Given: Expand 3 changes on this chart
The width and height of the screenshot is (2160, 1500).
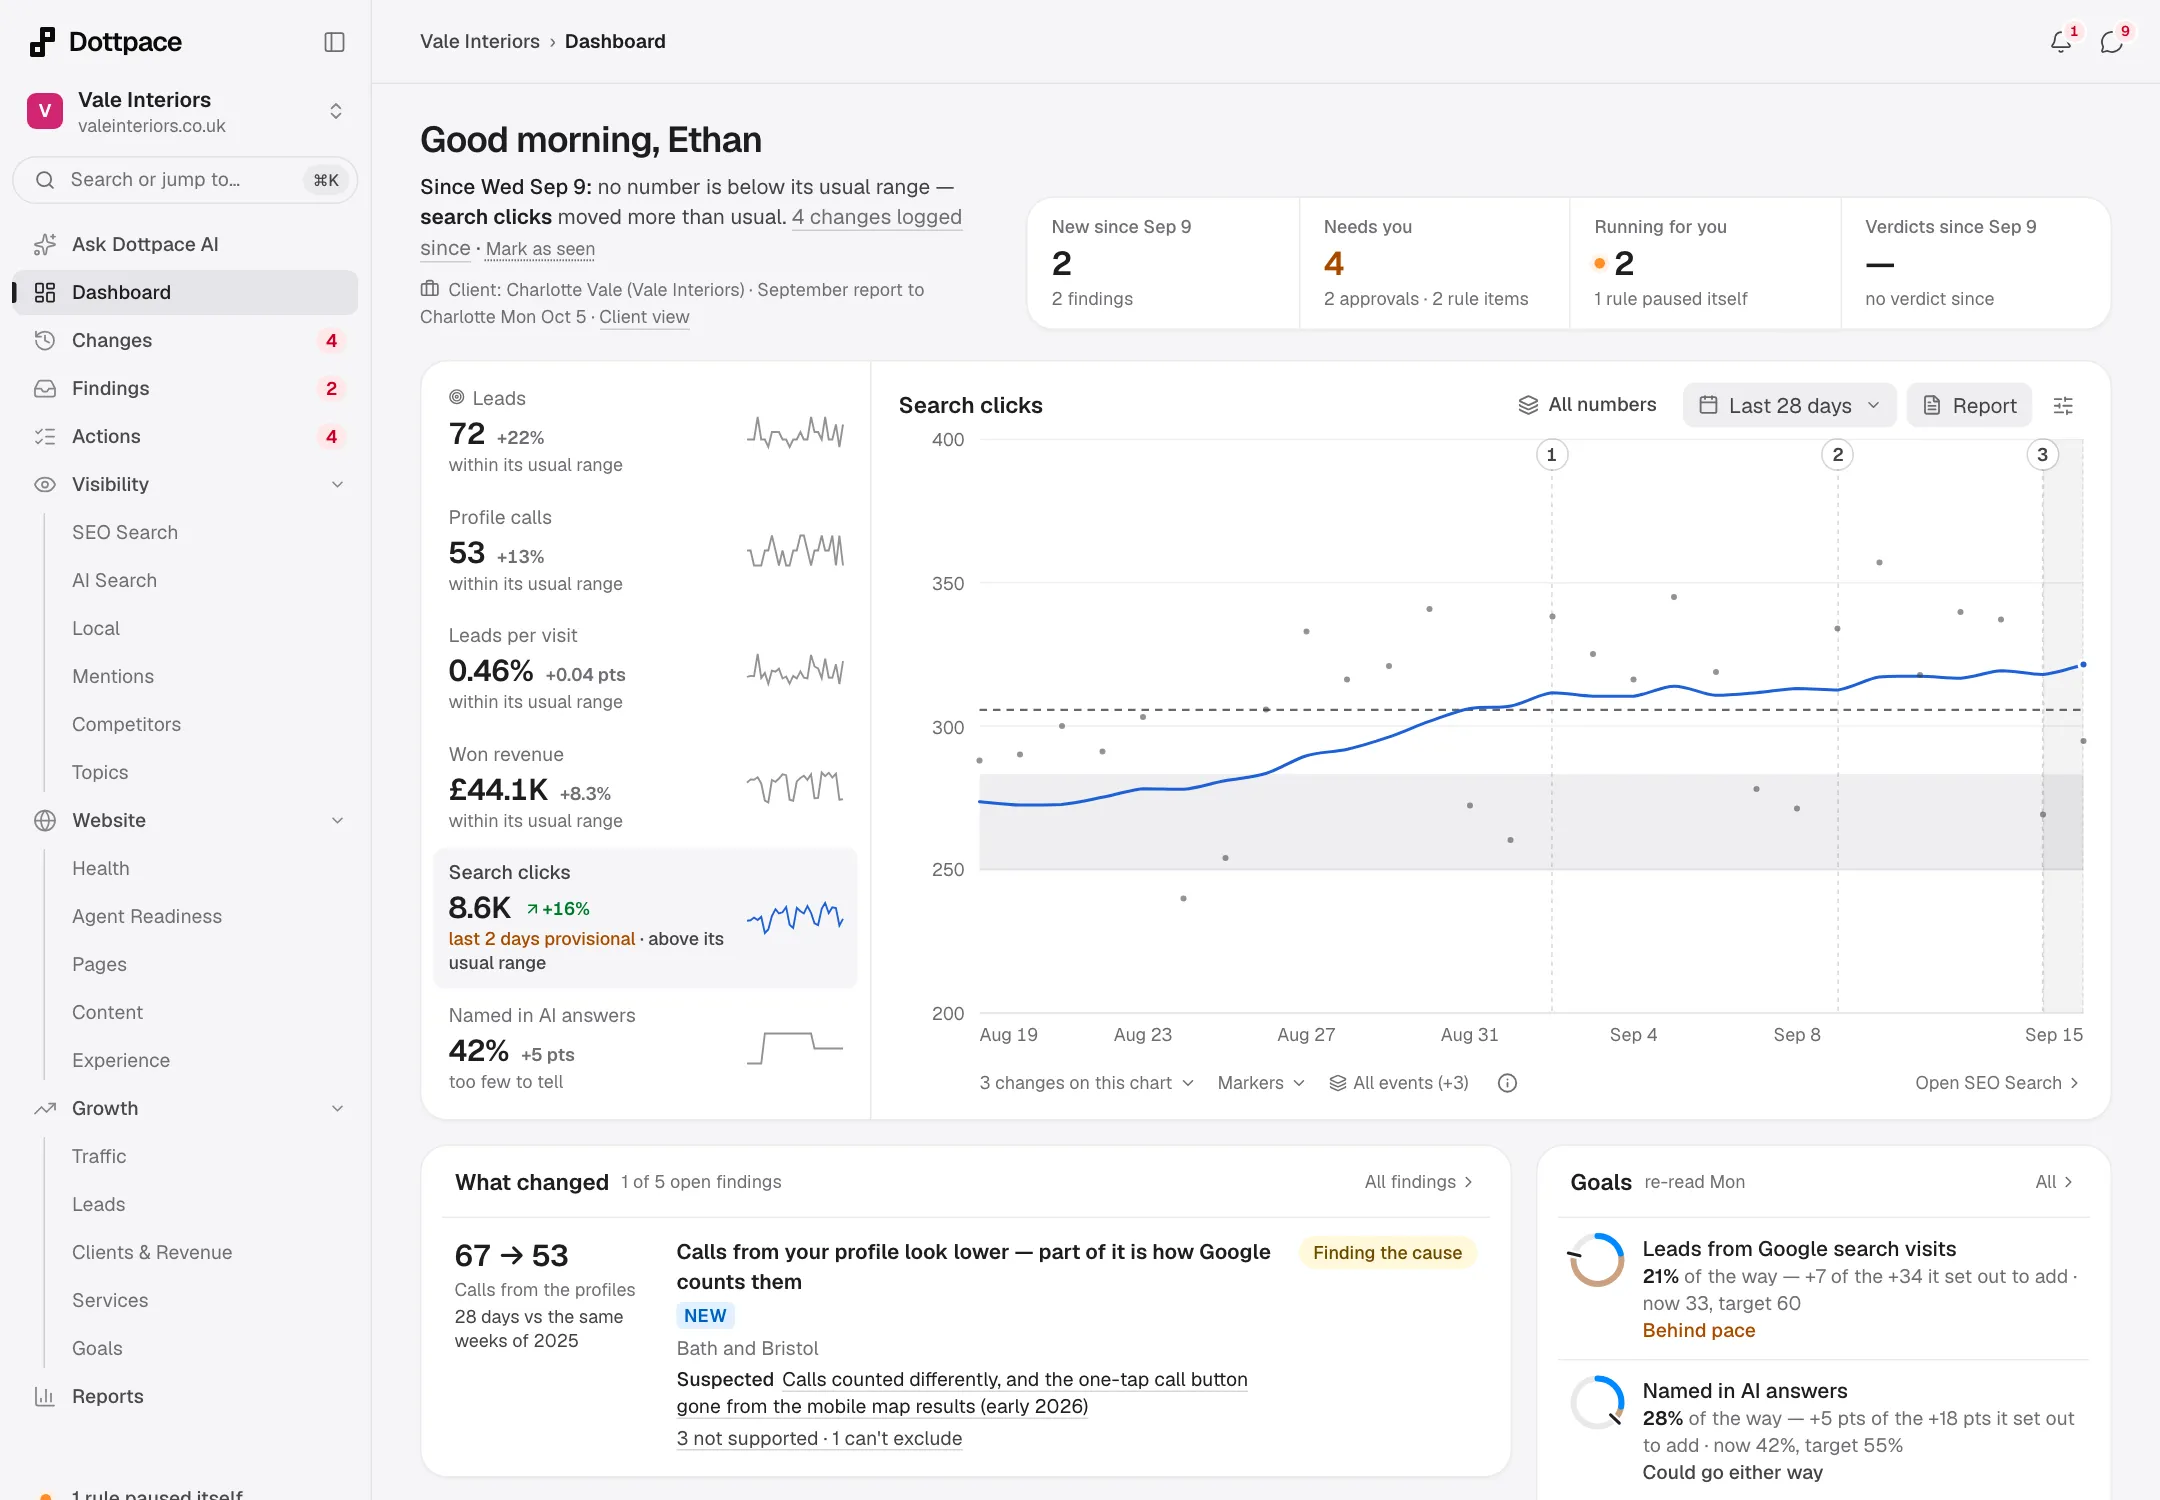Looking at the screenshot, I should tap(1086, 1083).
